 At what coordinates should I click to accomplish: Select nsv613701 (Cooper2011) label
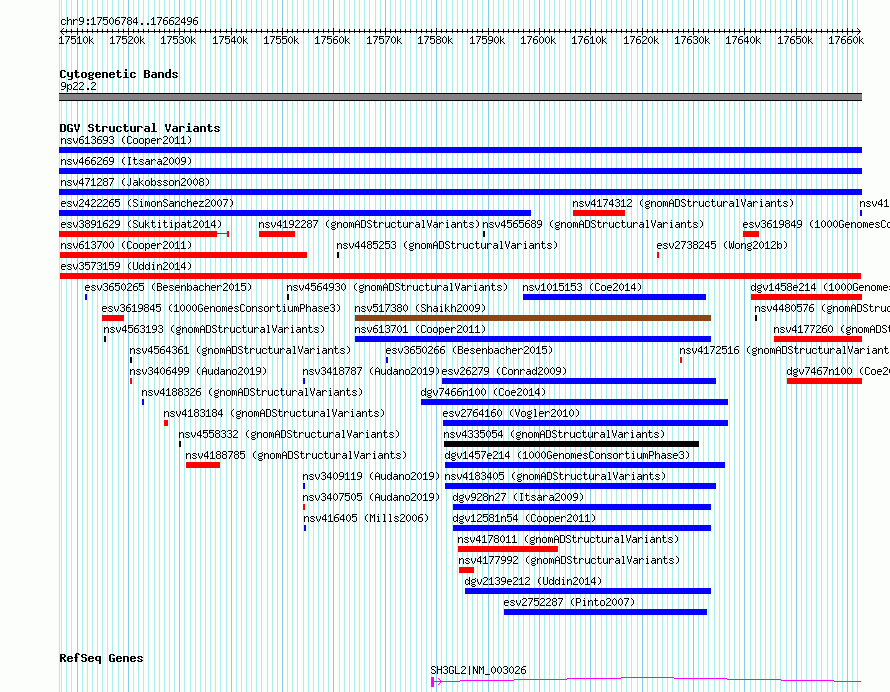pyautogui.click(x=421, y=329)
